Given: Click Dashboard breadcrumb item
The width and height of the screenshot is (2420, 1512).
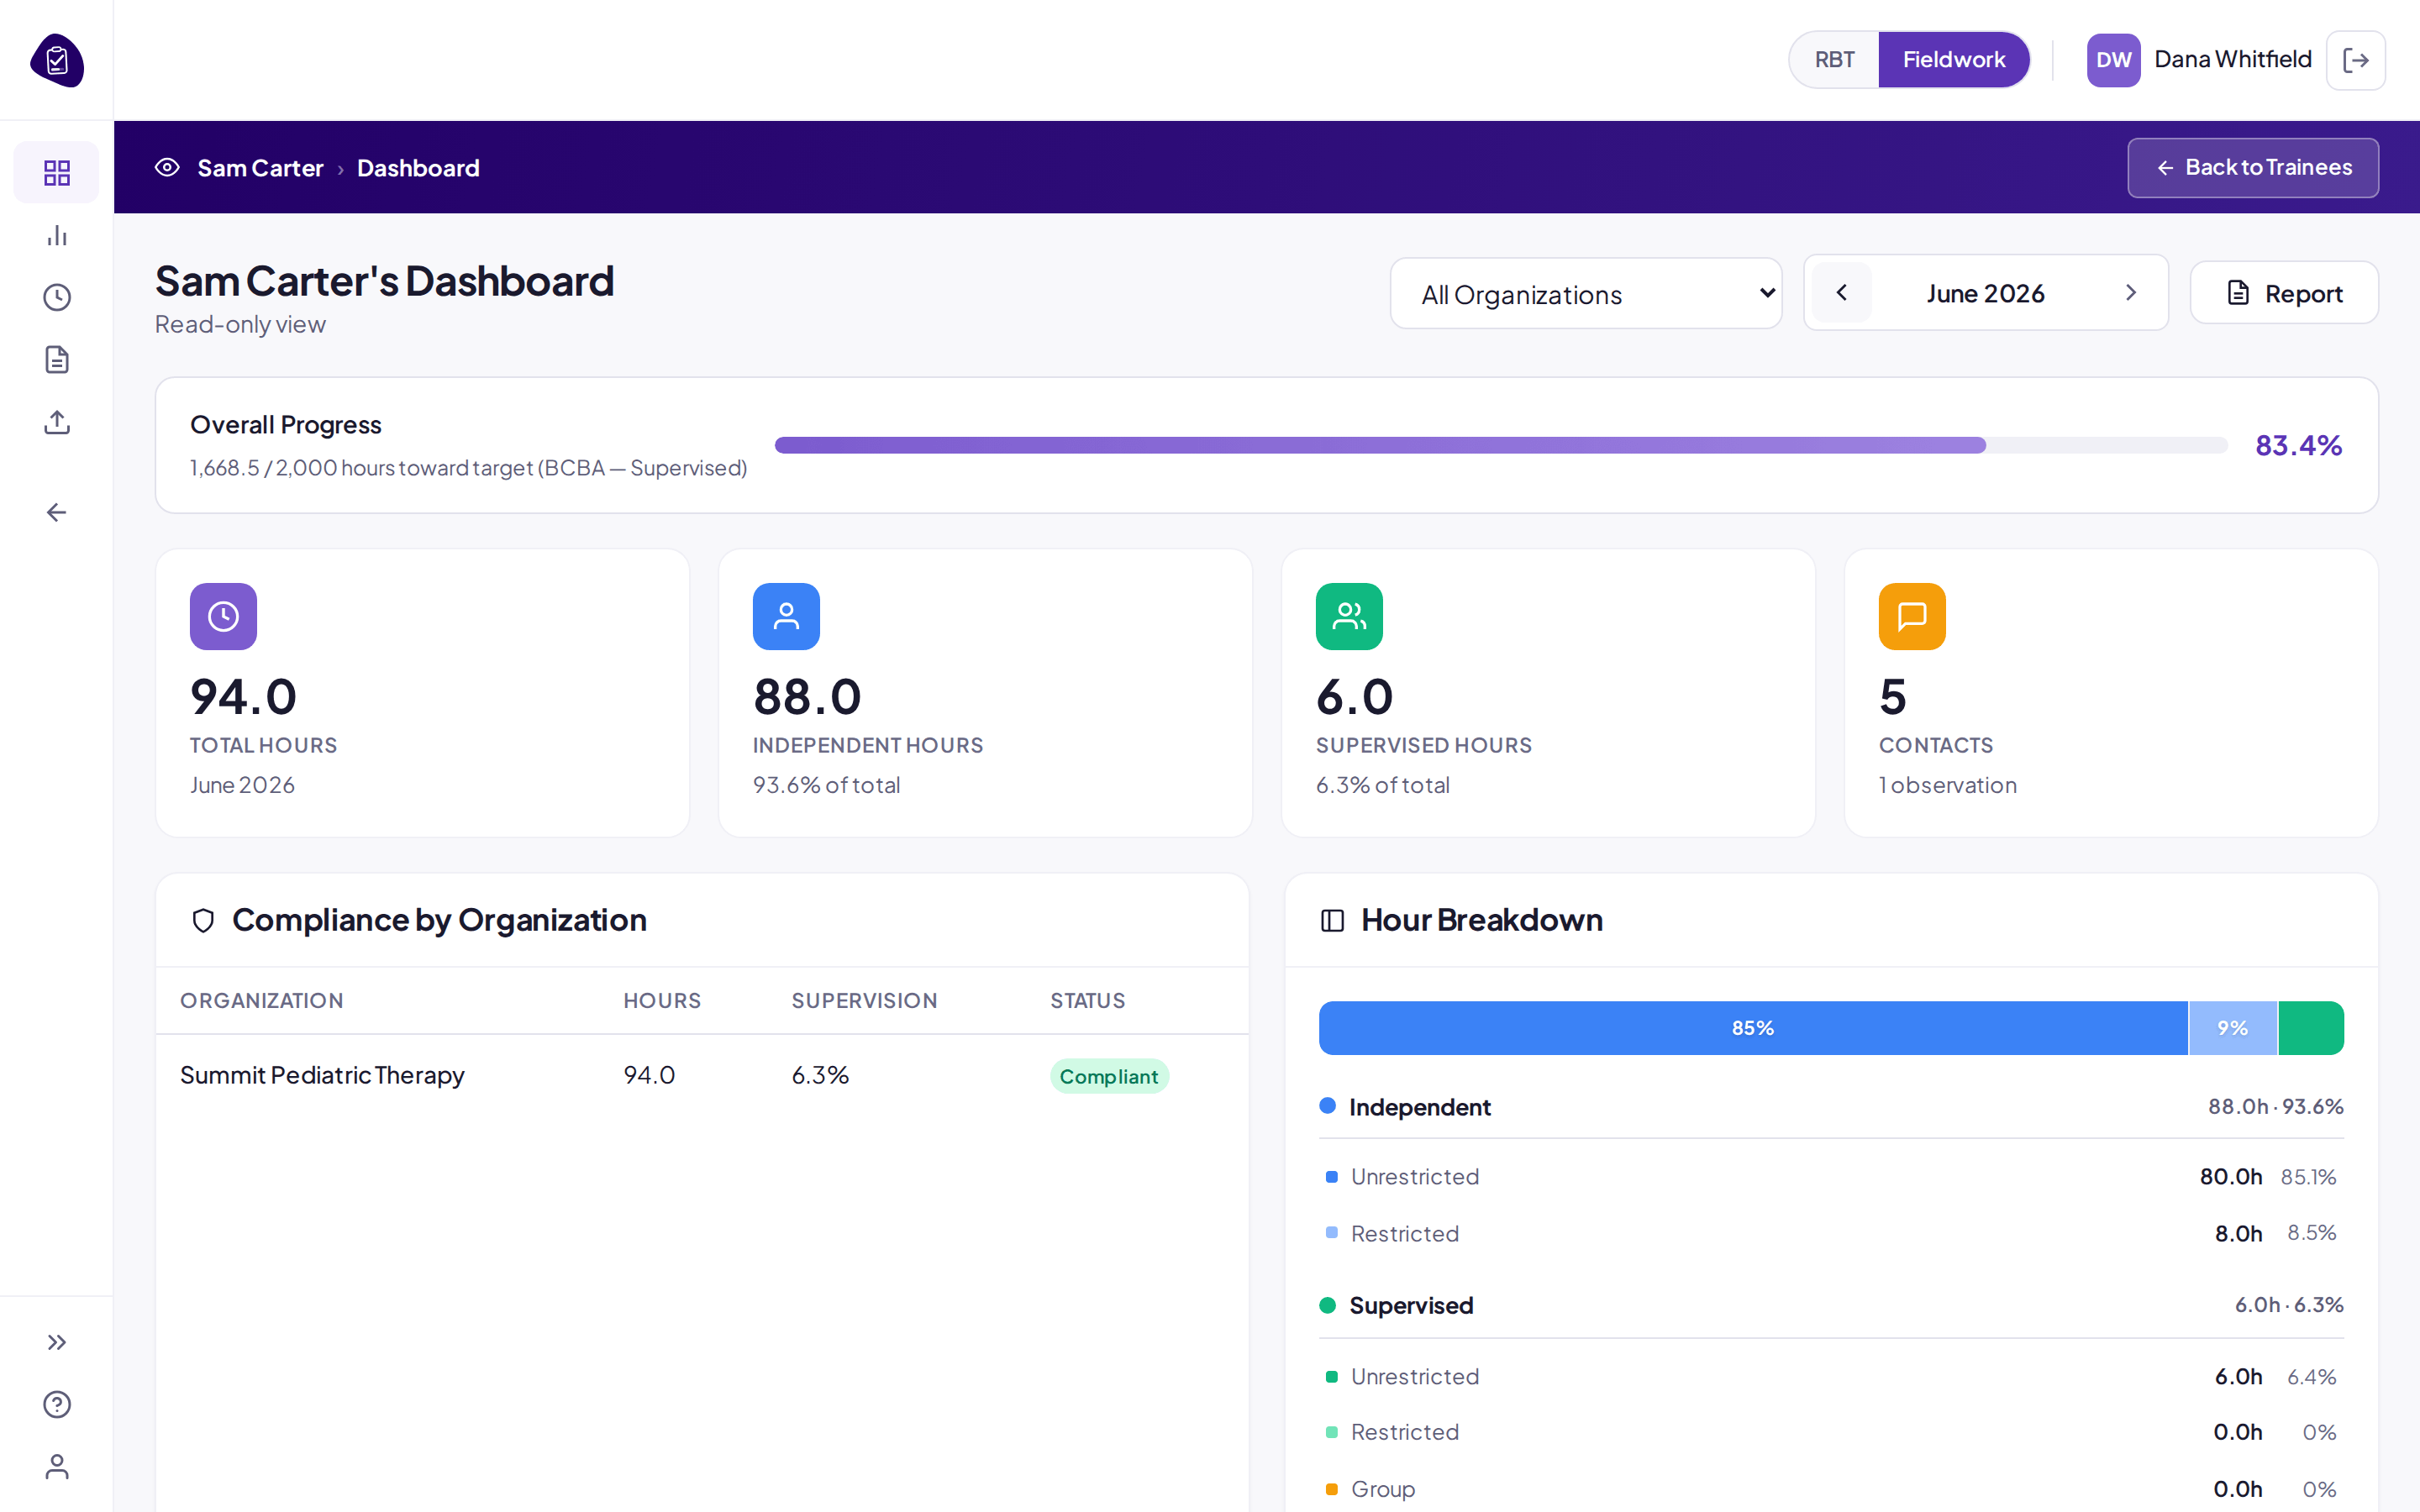Looking at the screenshot, I should (x=418, y=168).
